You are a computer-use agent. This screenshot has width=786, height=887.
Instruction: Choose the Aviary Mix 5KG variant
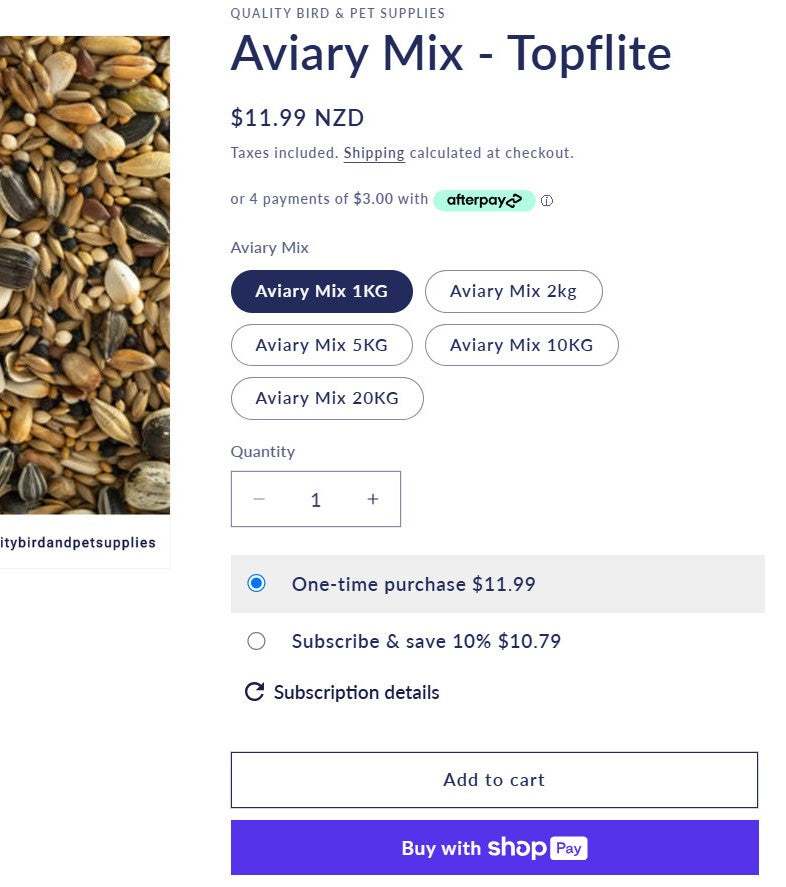tap(321, 345)
